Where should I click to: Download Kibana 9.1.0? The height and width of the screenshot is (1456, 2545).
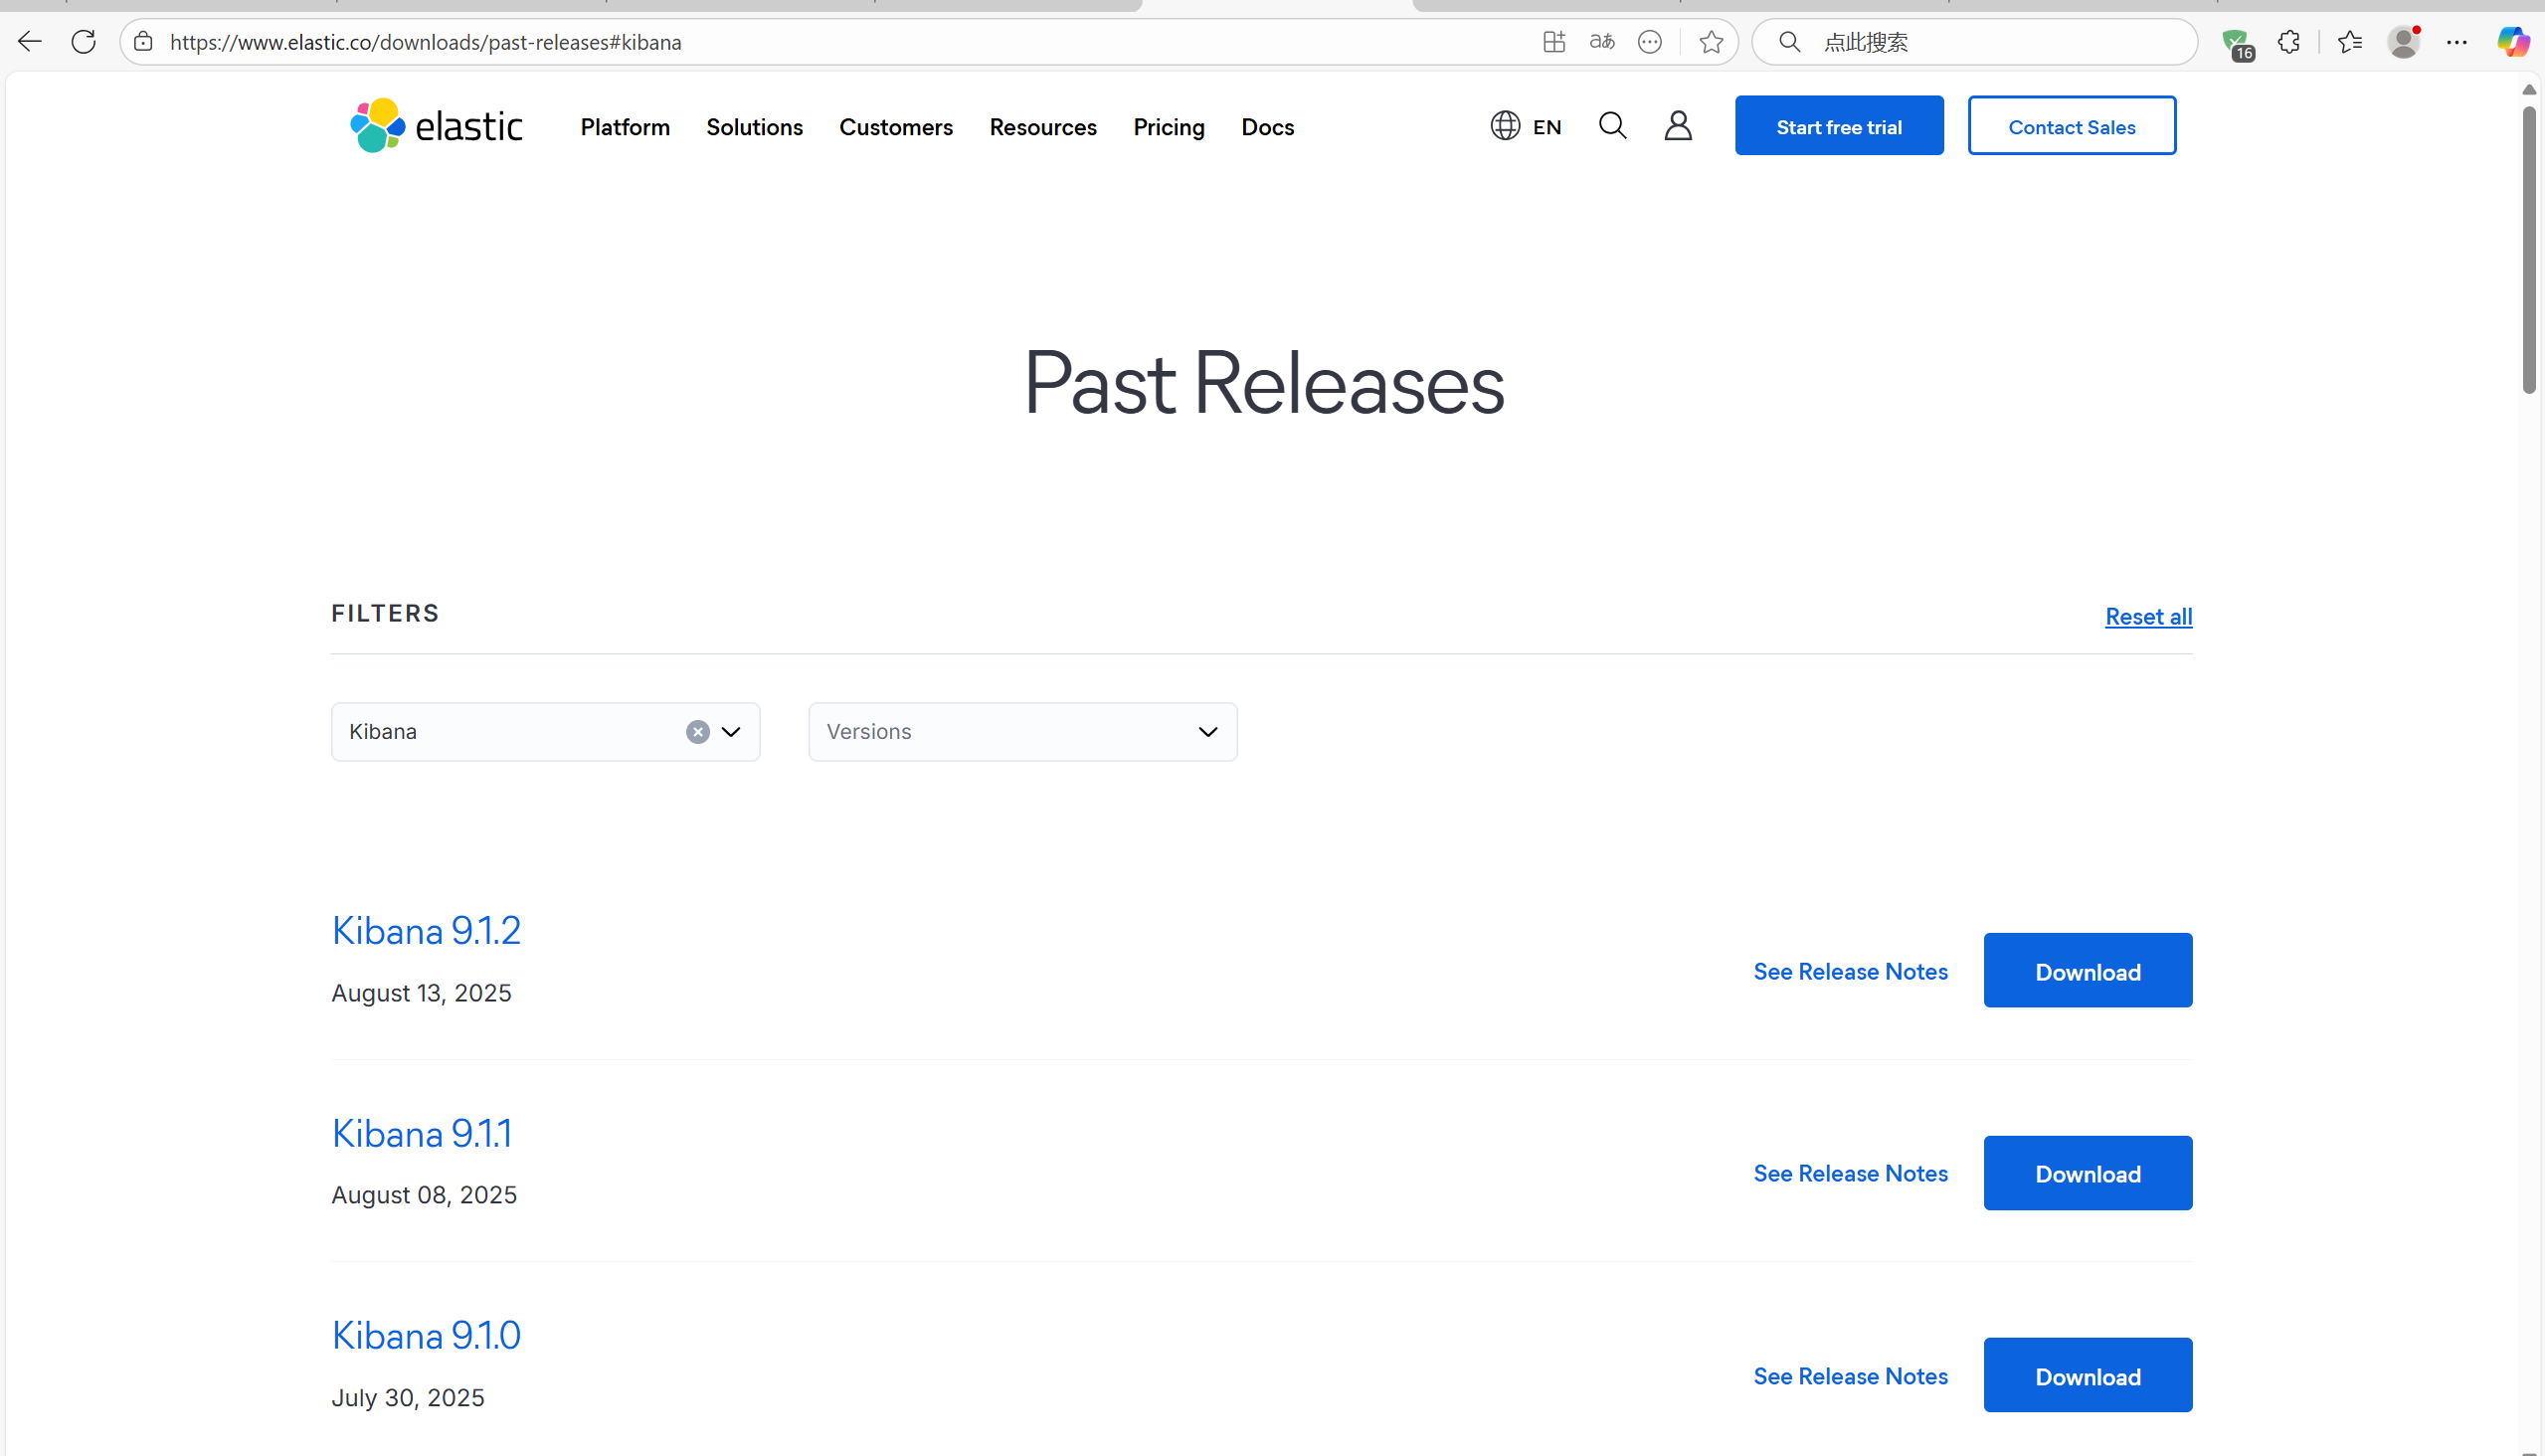tap(2088, 1376)
